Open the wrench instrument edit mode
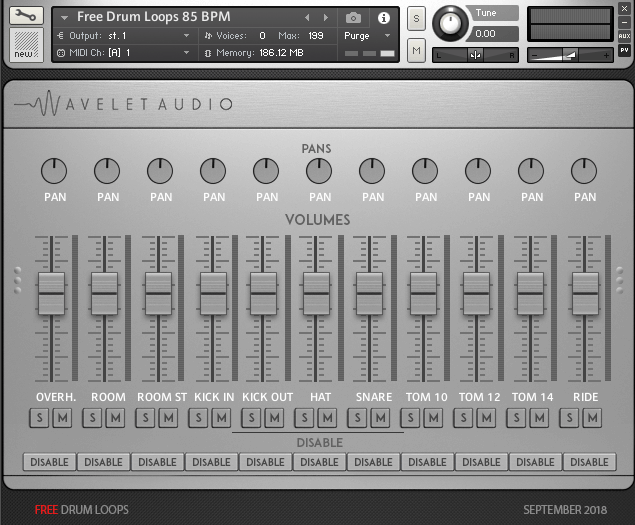Image resolution: width=635 pixels, height=525 pixels. (x=26, y=16)
